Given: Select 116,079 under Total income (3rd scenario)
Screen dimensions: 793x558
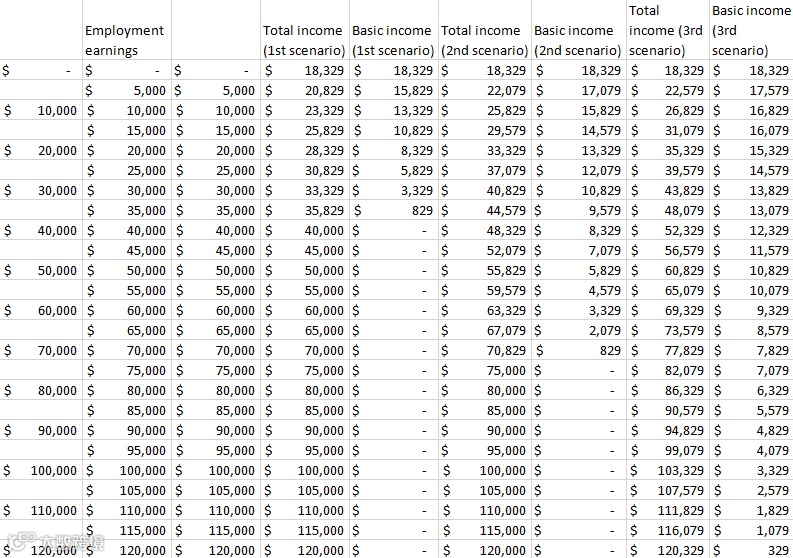Looking at the screenshot, I should click(x=681, y=530).
